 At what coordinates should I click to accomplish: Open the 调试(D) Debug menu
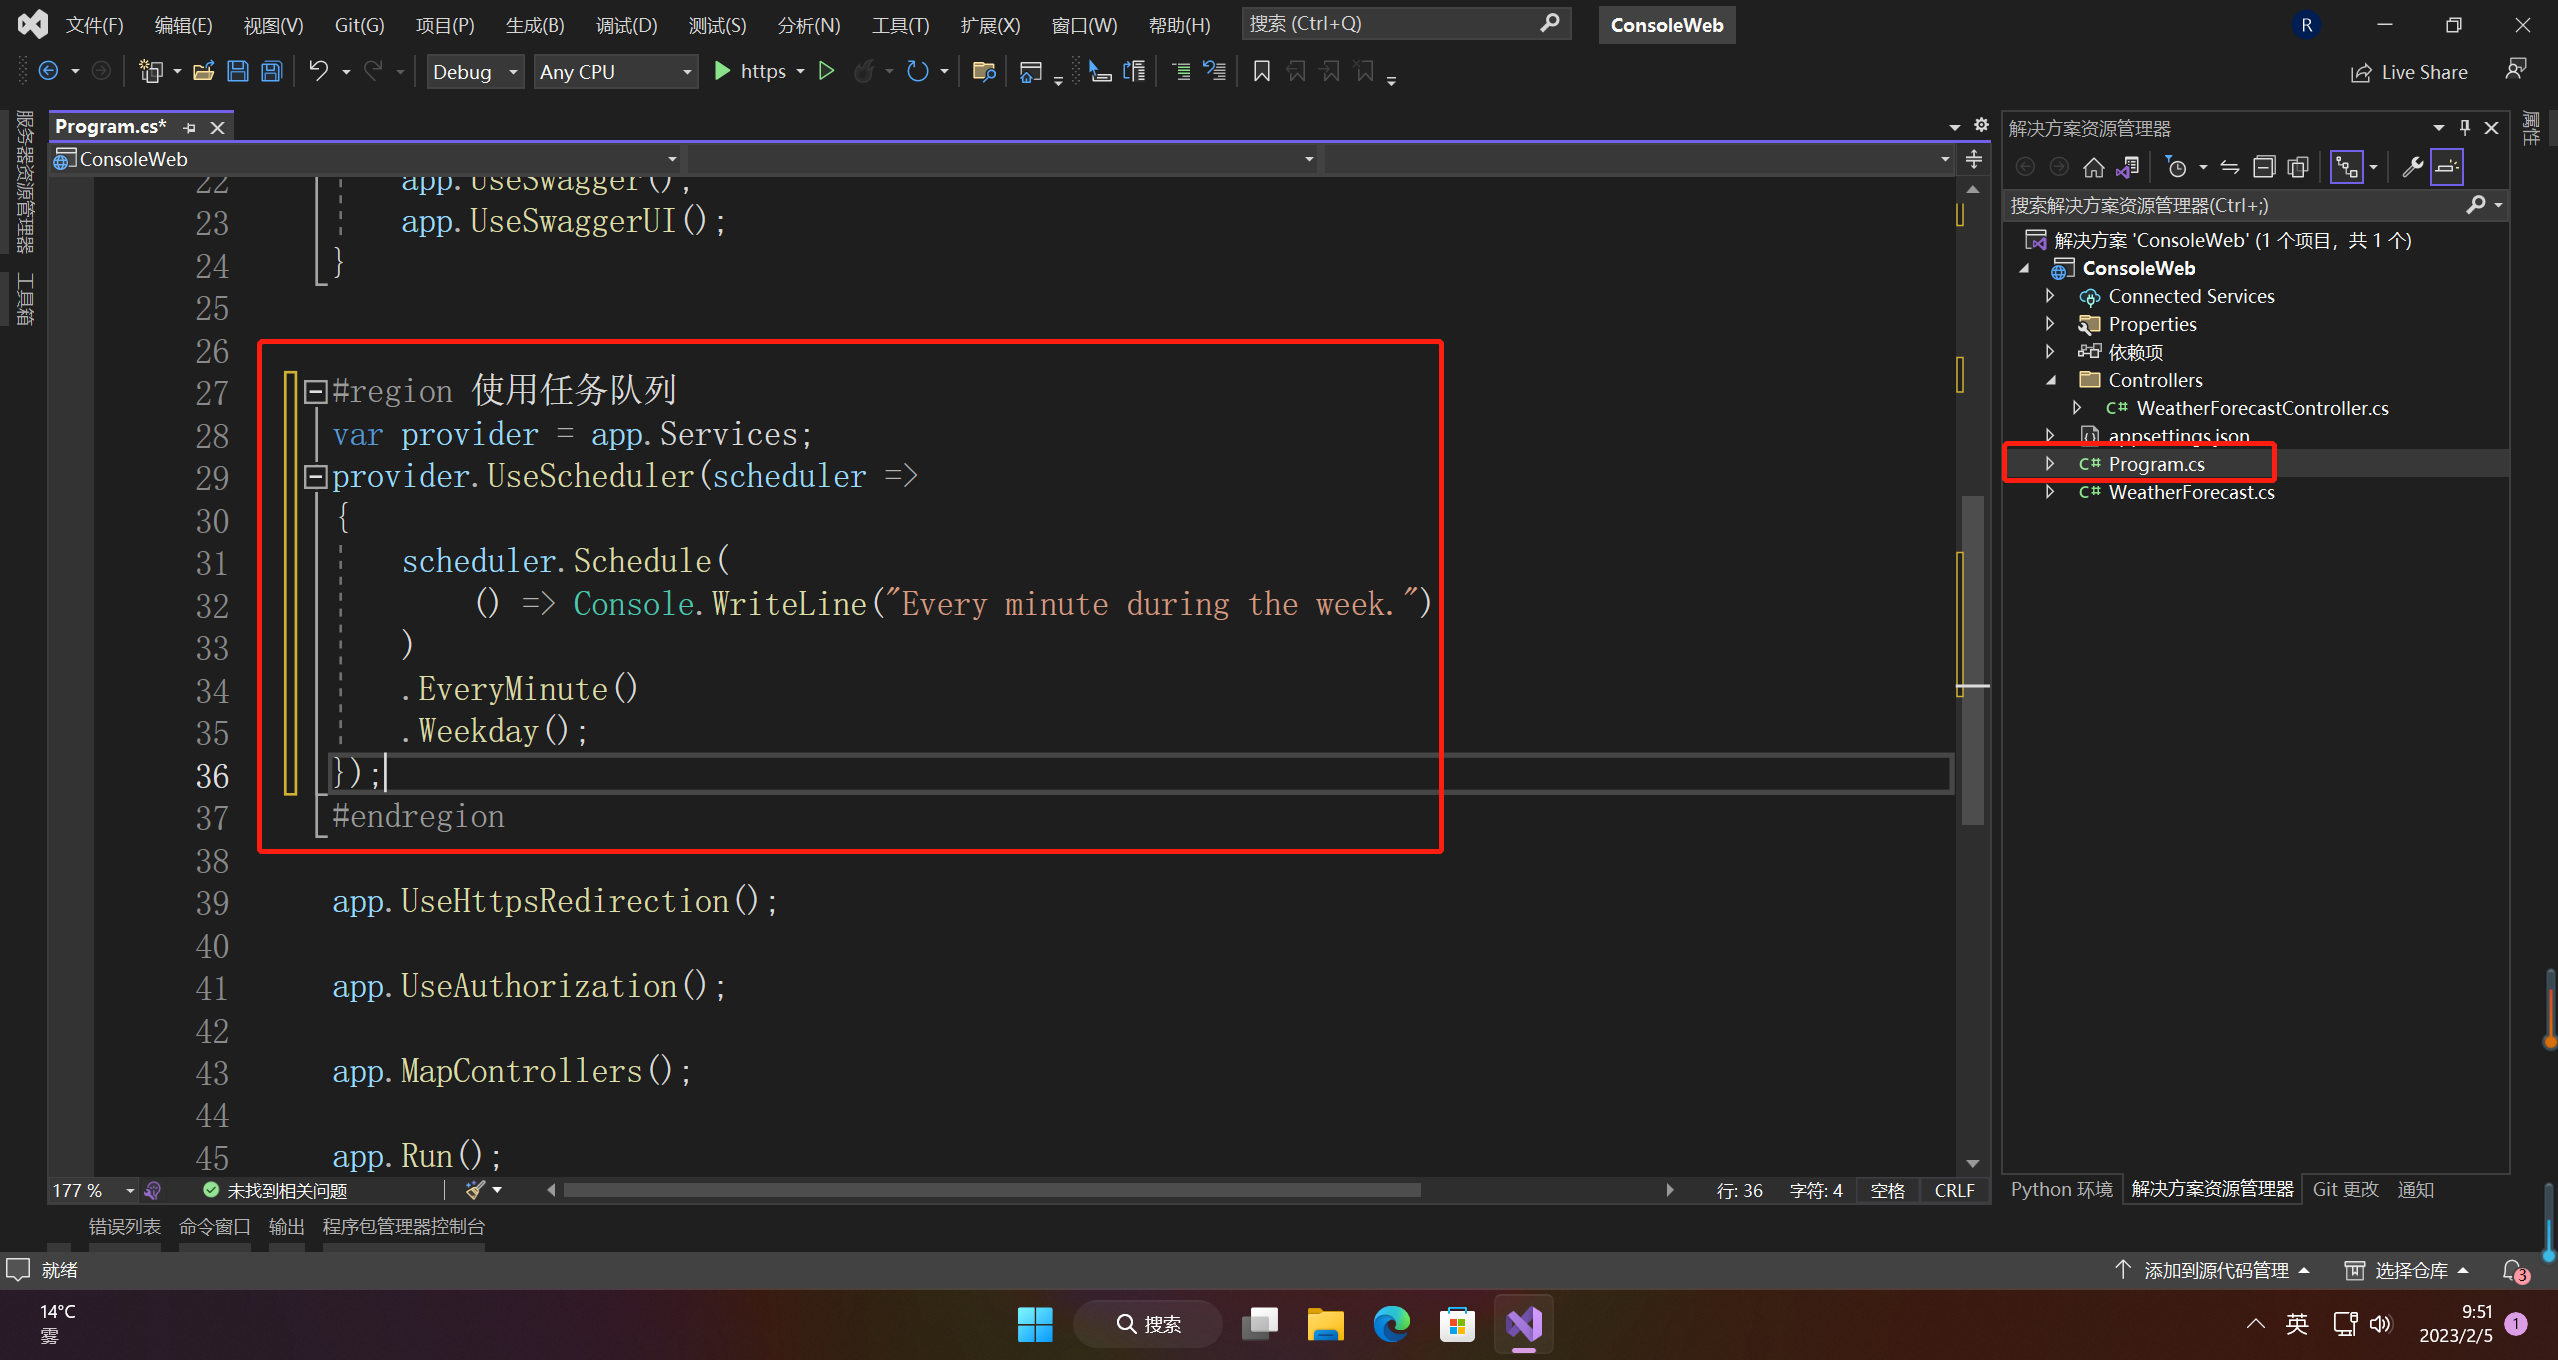(x=626, y=25)
